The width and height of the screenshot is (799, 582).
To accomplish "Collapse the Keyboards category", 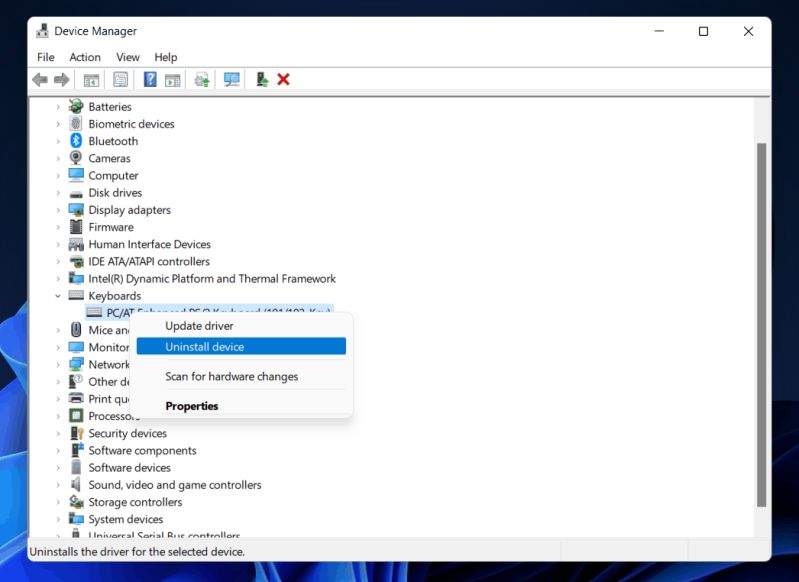I will 58,296.
